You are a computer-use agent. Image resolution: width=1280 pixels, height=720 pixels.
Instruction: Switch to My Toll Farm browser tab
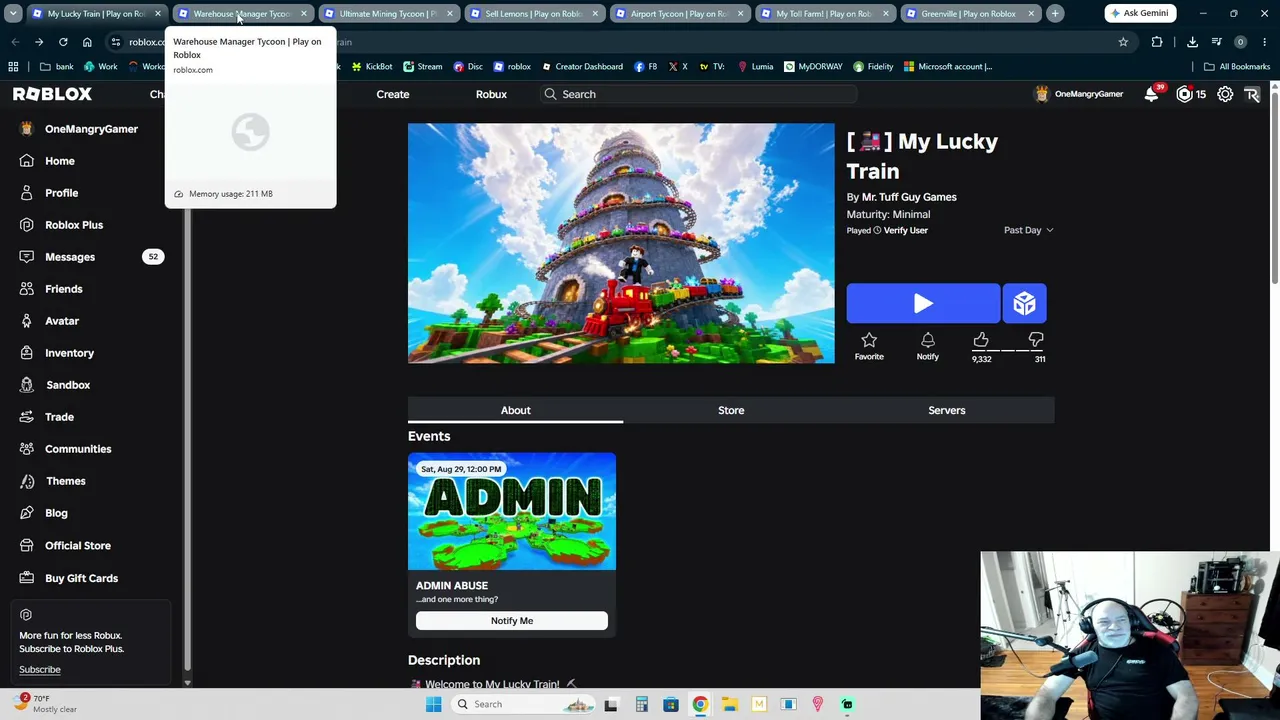coord(824,14)
